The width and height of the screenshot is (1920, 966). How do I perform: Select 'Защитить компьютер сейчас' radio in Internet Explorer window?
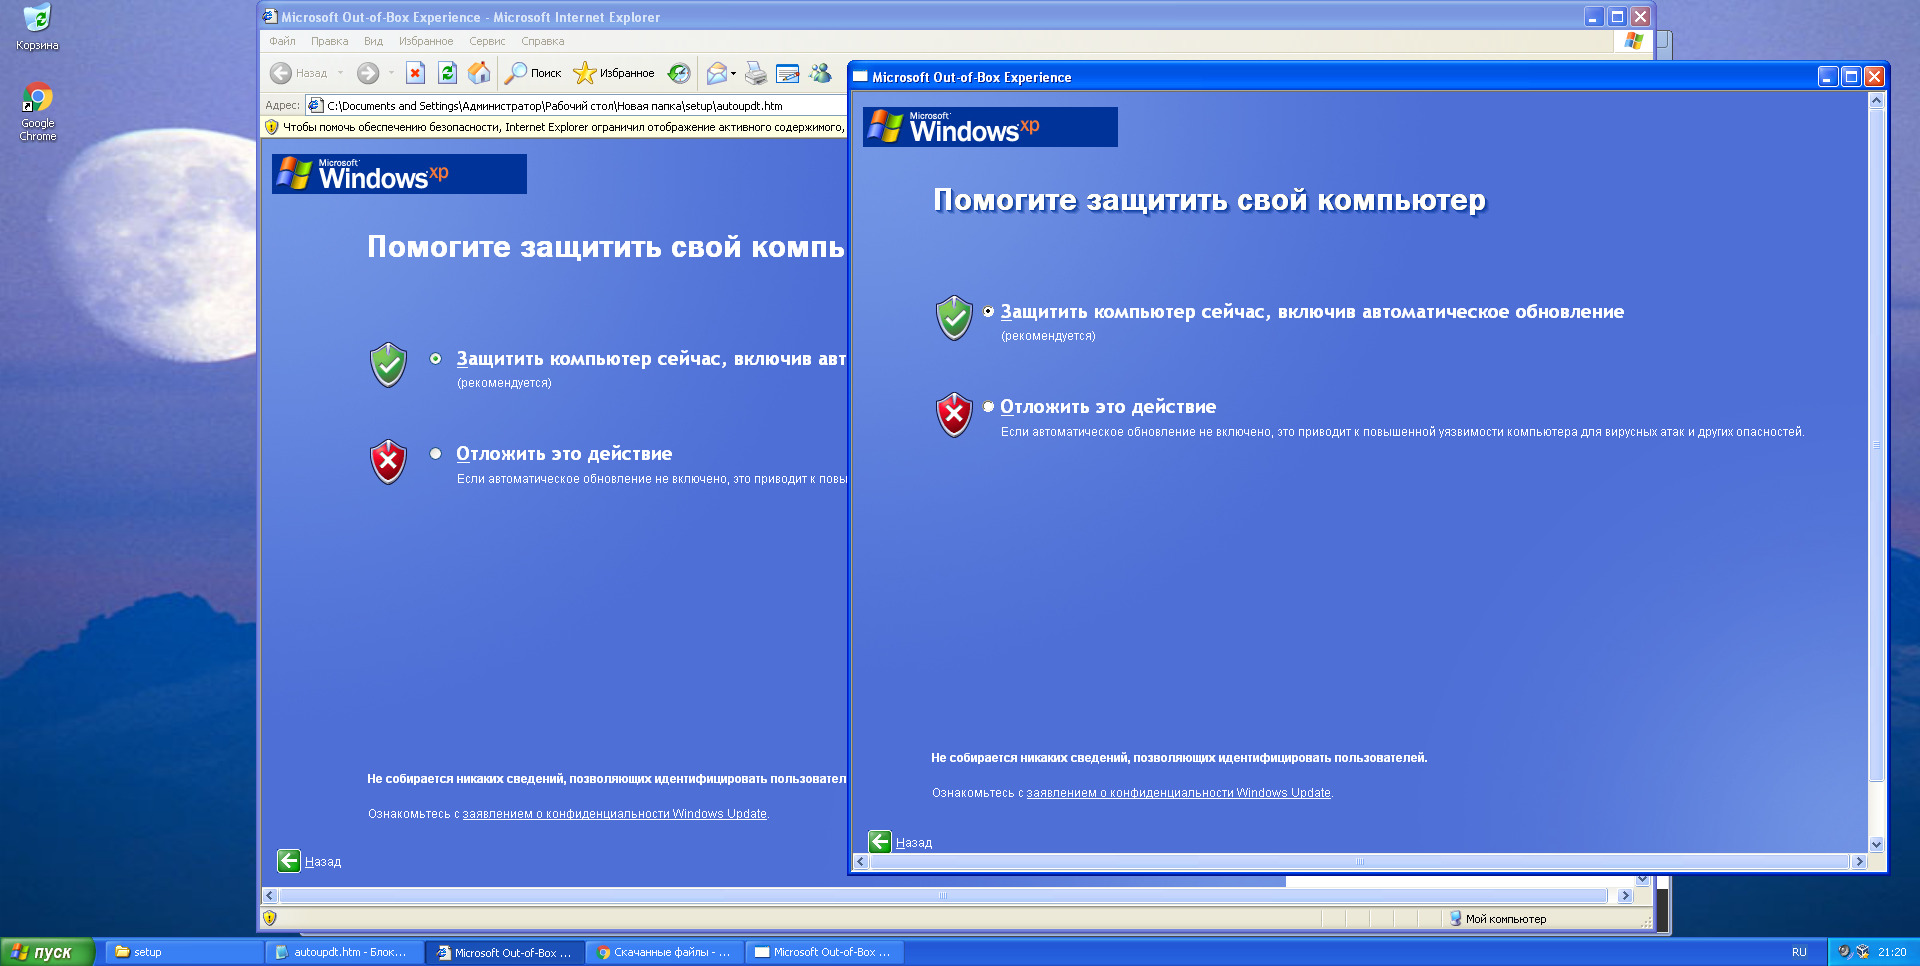pyautogui.click(x=436, y=359)
